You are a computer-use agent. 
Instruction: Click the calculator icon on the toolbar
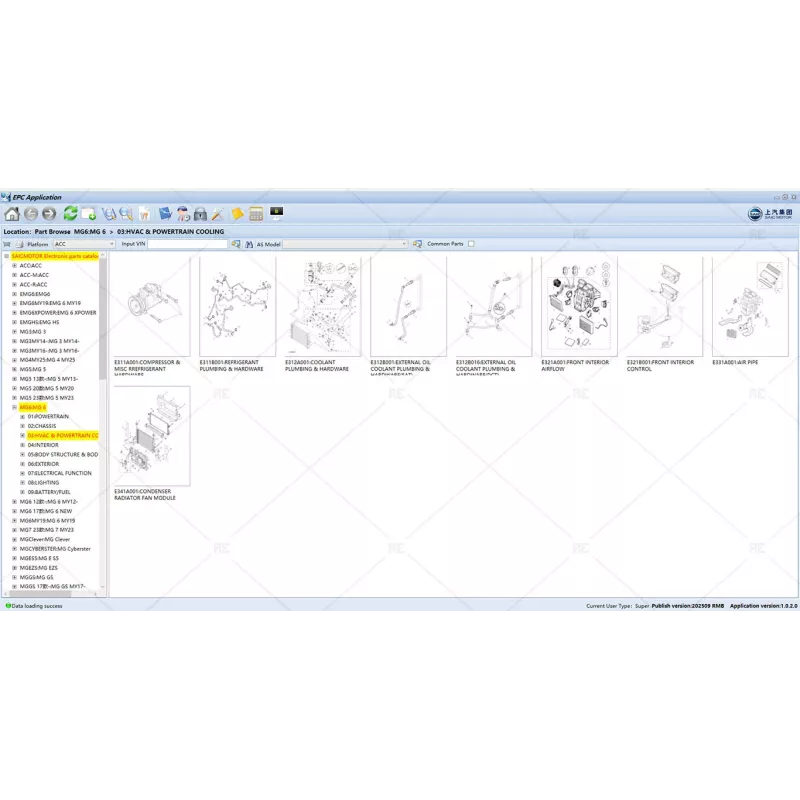pyautogui.click(x=257, y=213)
